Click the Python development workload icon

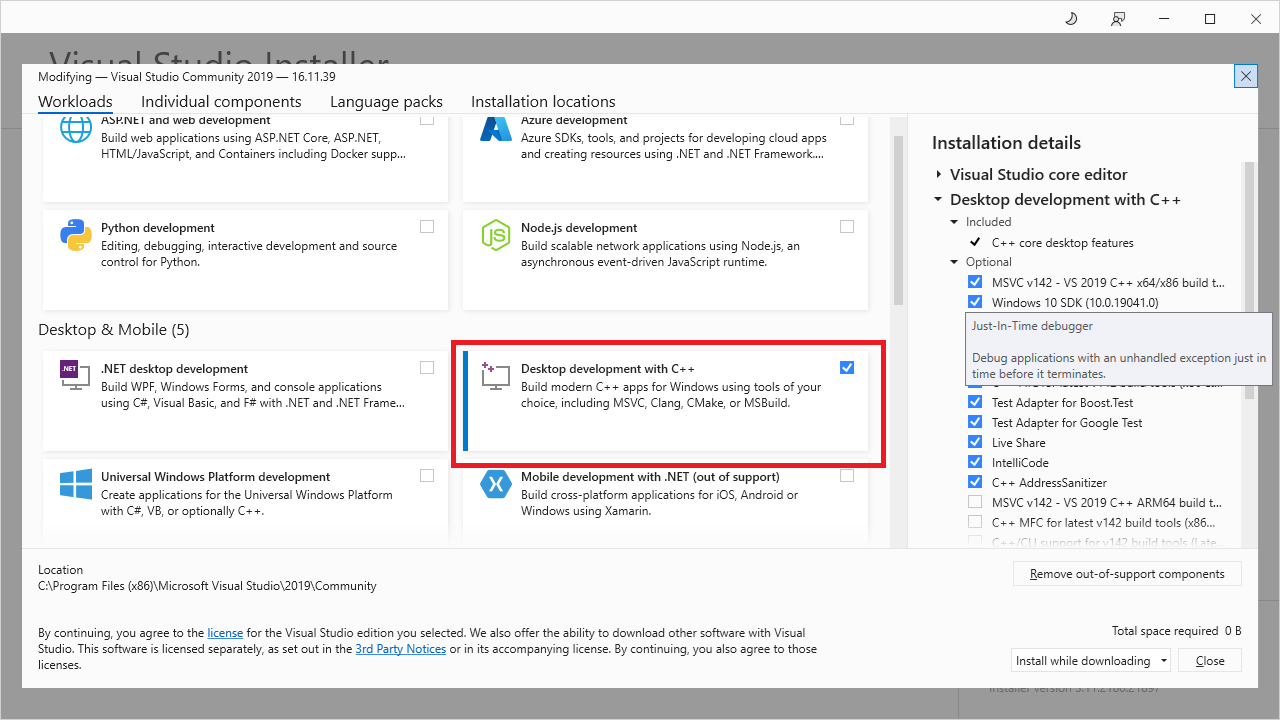click(76, 235)
